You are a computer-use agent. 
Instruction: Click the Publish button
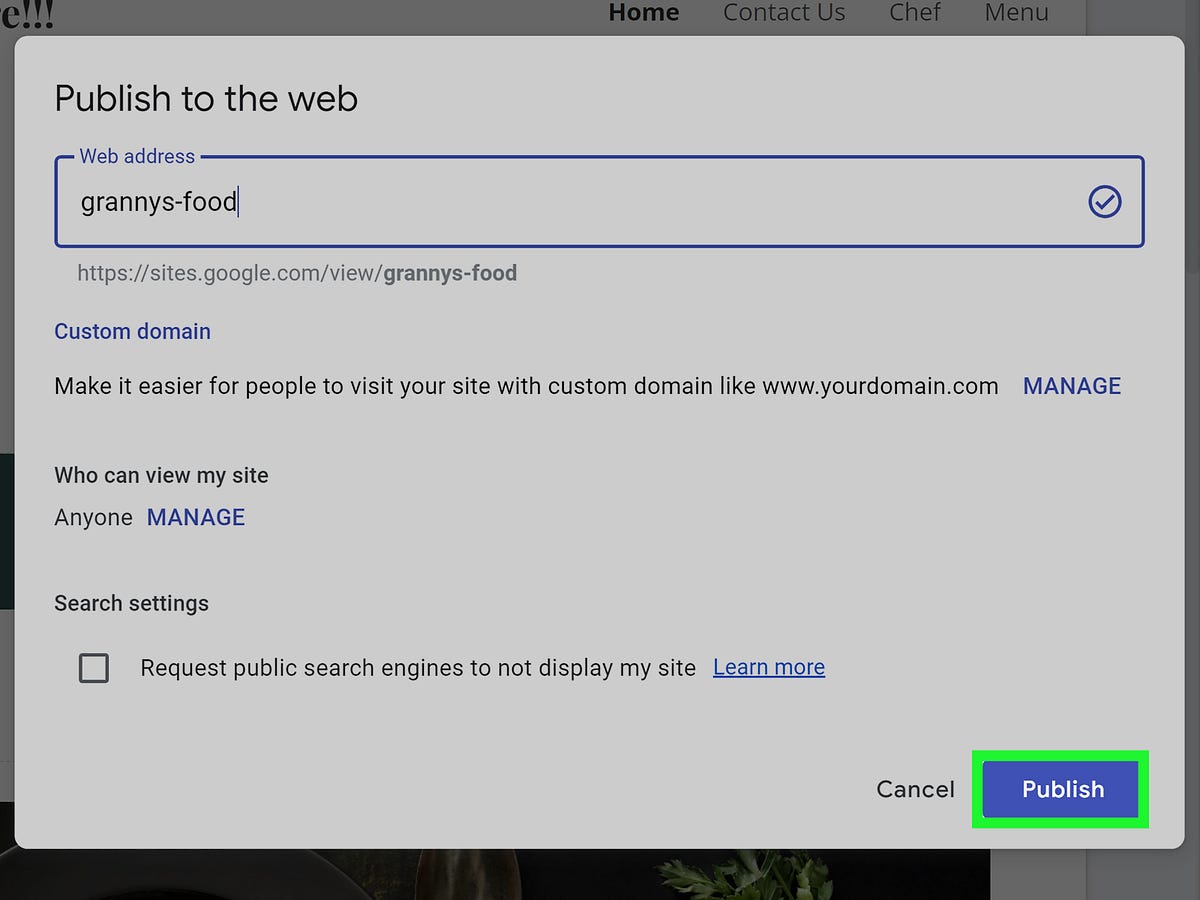[1060, 789]
